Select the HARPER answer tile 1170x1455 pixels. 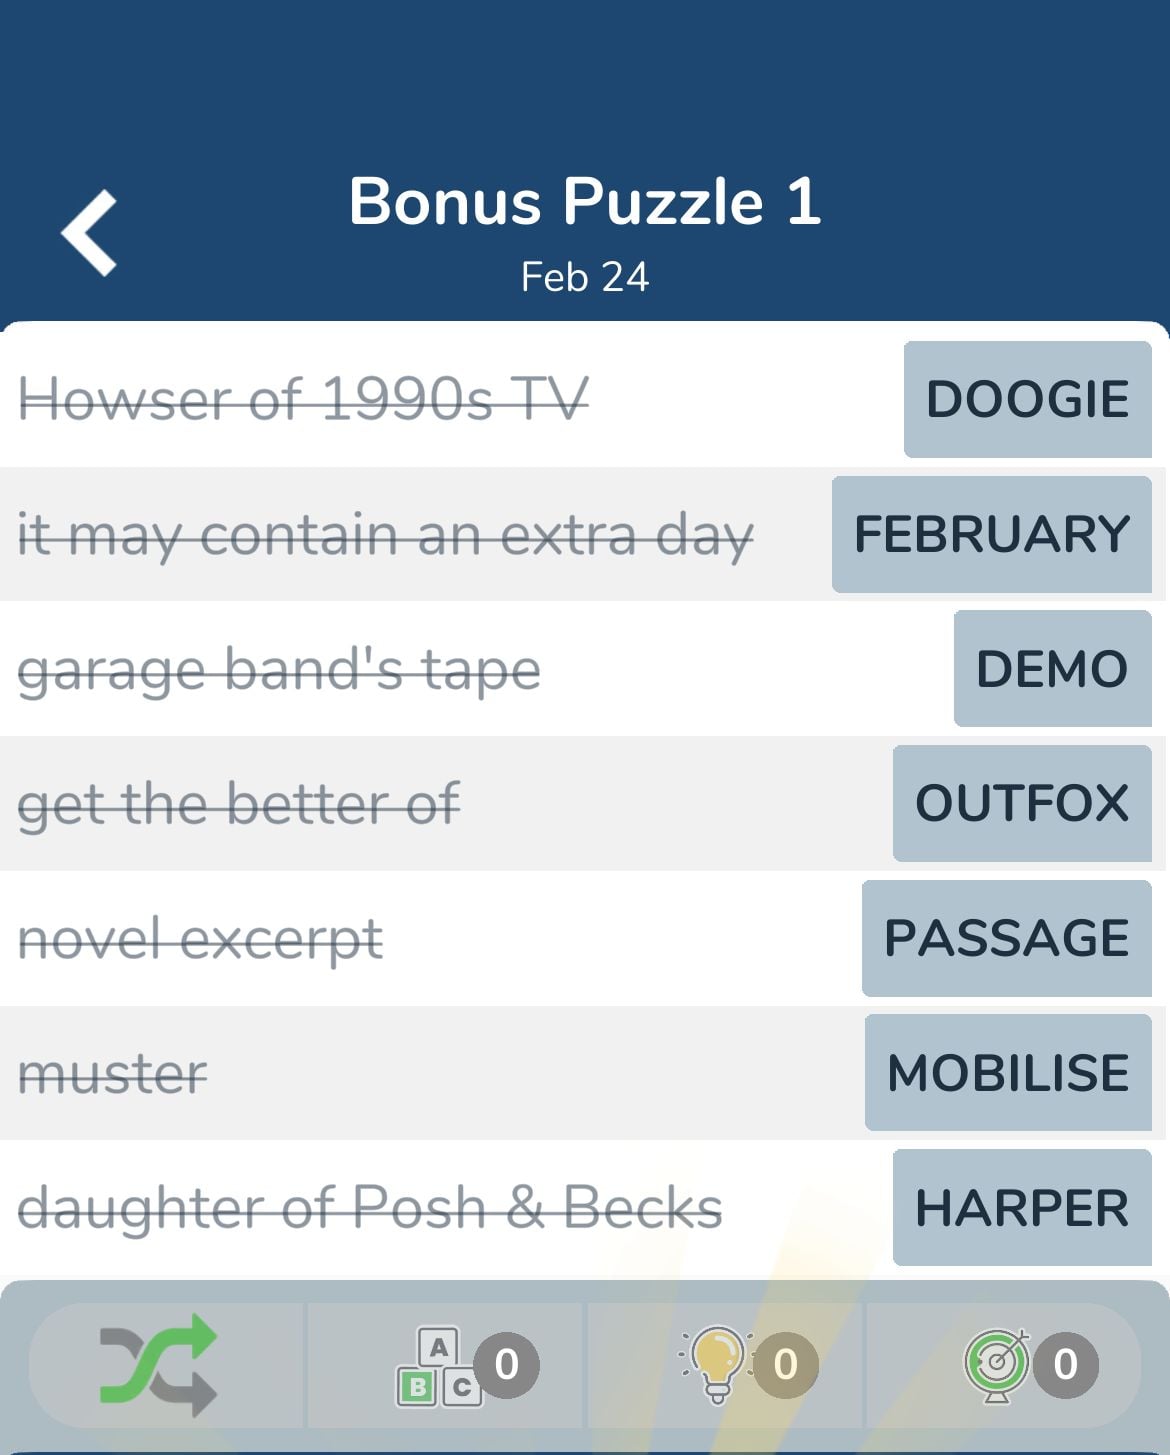tap(1022, 1207)
